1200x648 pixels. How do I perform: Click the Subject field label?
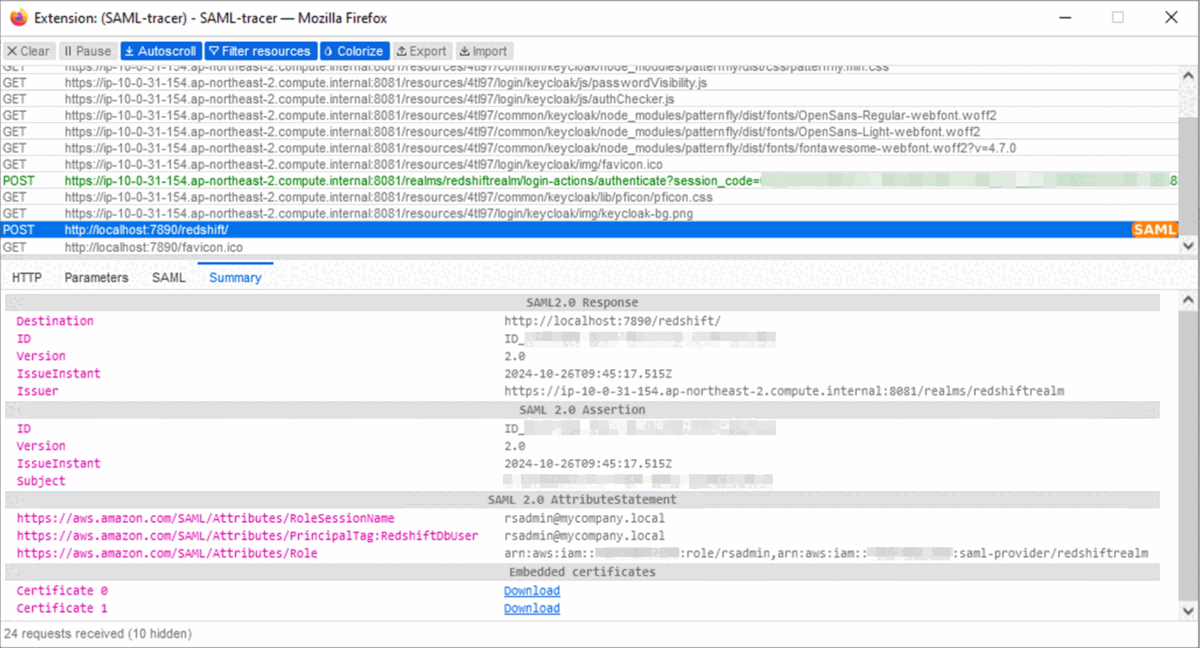click(41, 481)
